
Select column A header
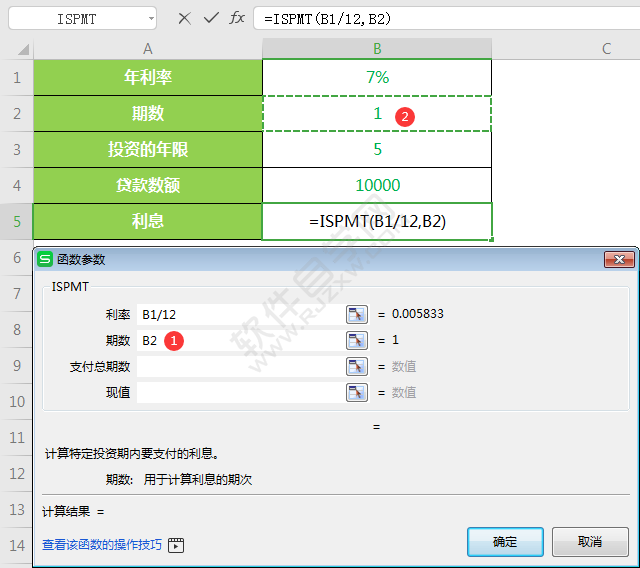click(x=148, y=49)
